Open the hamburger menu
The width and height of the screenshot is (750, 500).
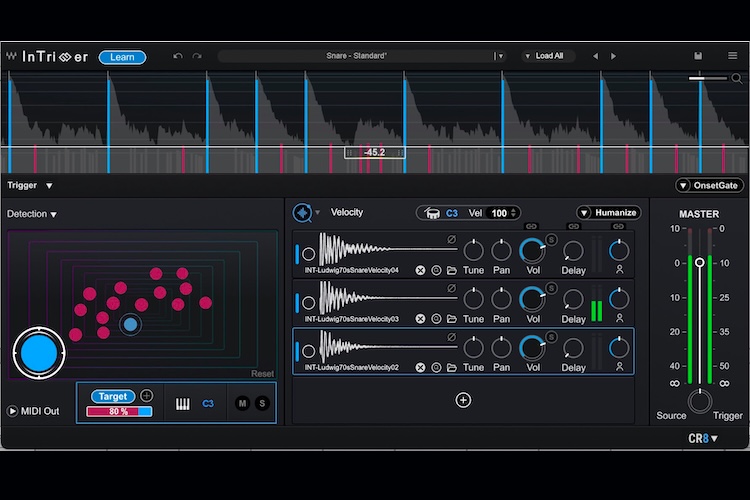[732, 56]
